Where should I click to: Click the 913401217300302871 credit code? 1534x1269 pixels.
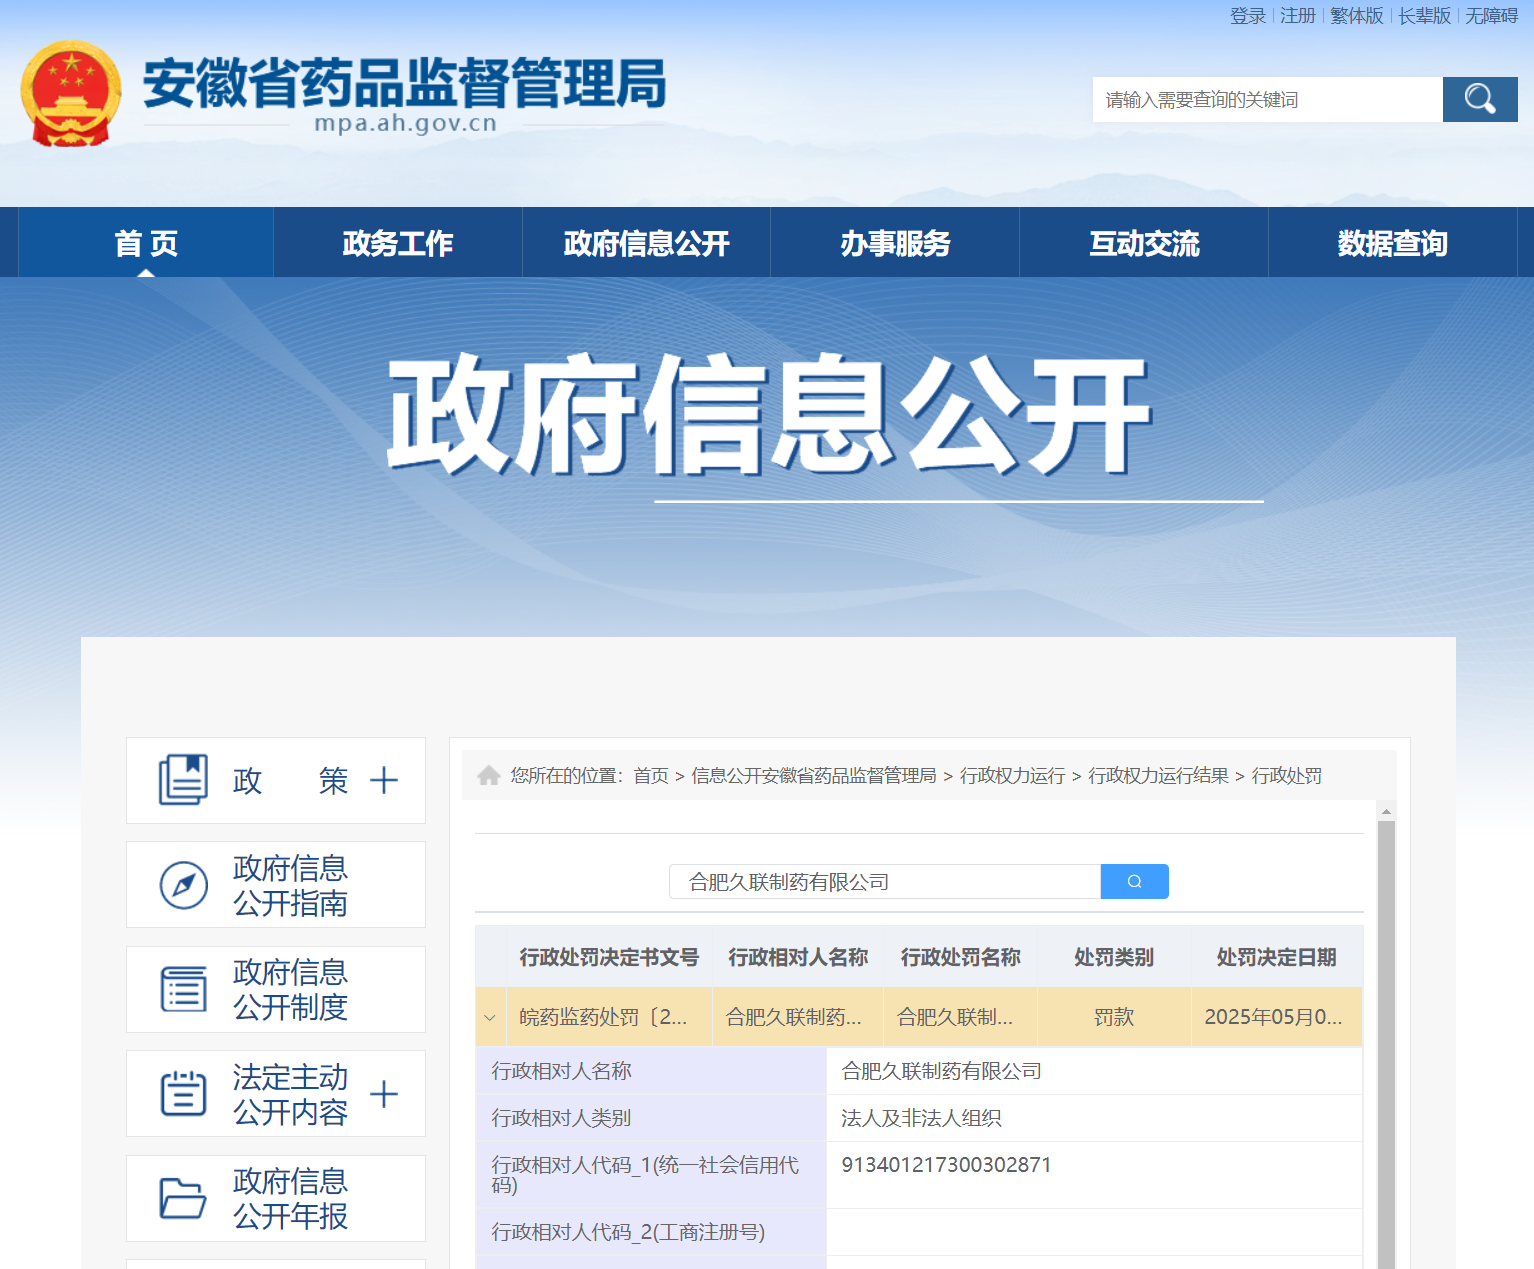946,1165
